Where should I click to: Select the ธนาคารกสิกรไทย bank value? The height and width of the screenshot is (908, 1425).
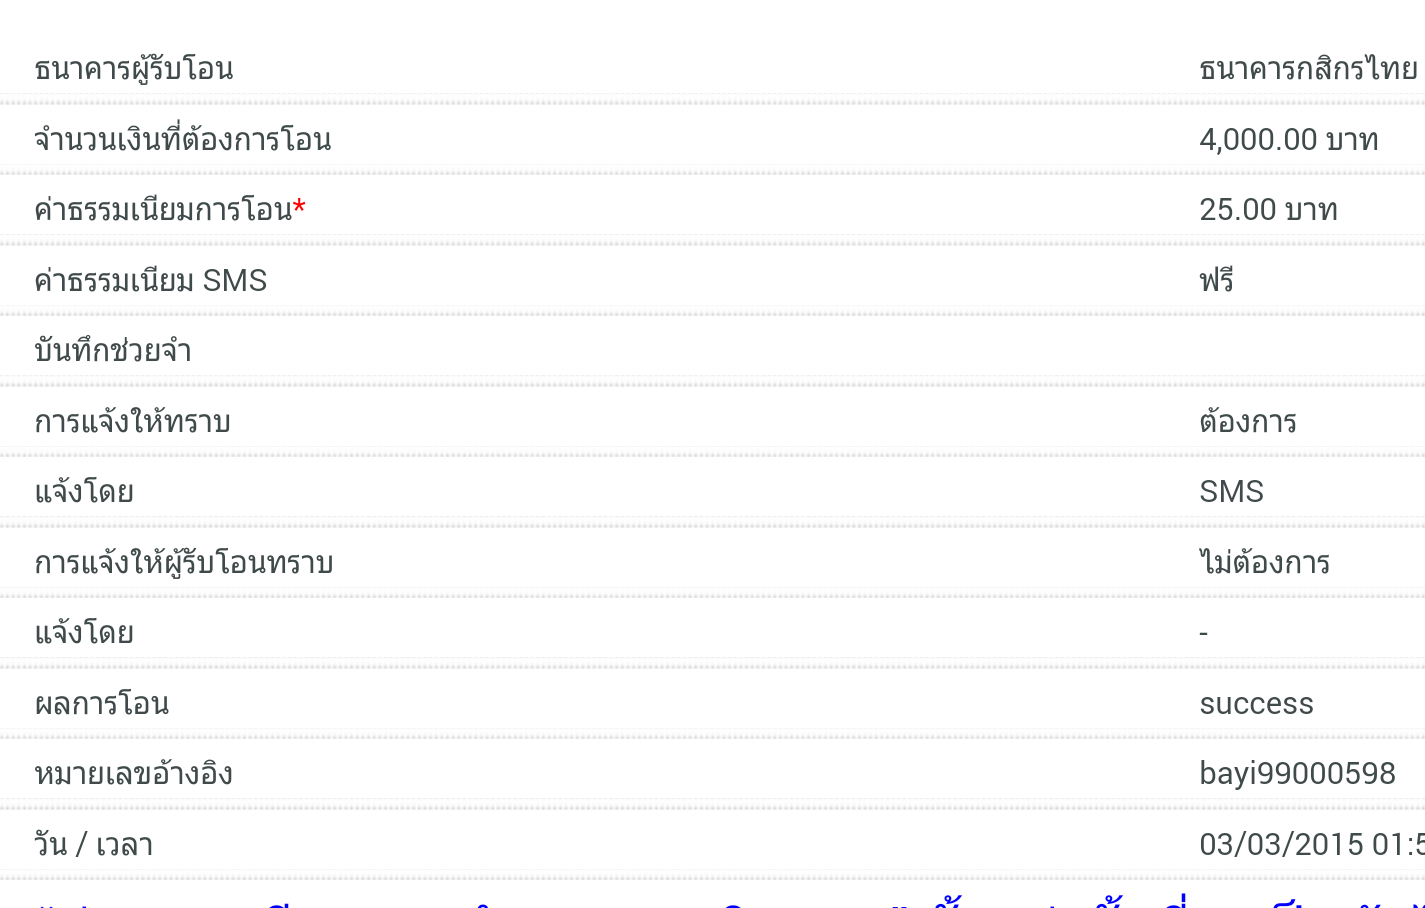click(x=1308, y=68)
